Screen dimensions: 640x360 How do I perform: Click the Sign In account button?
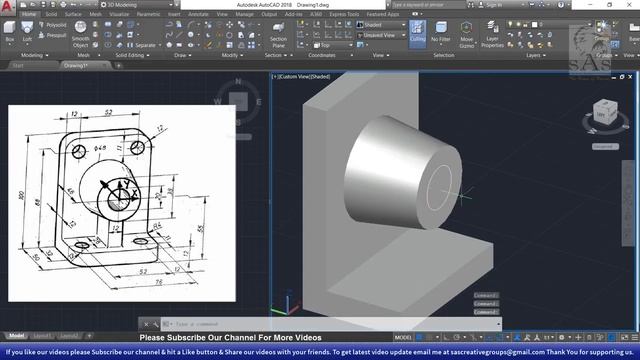491,5
